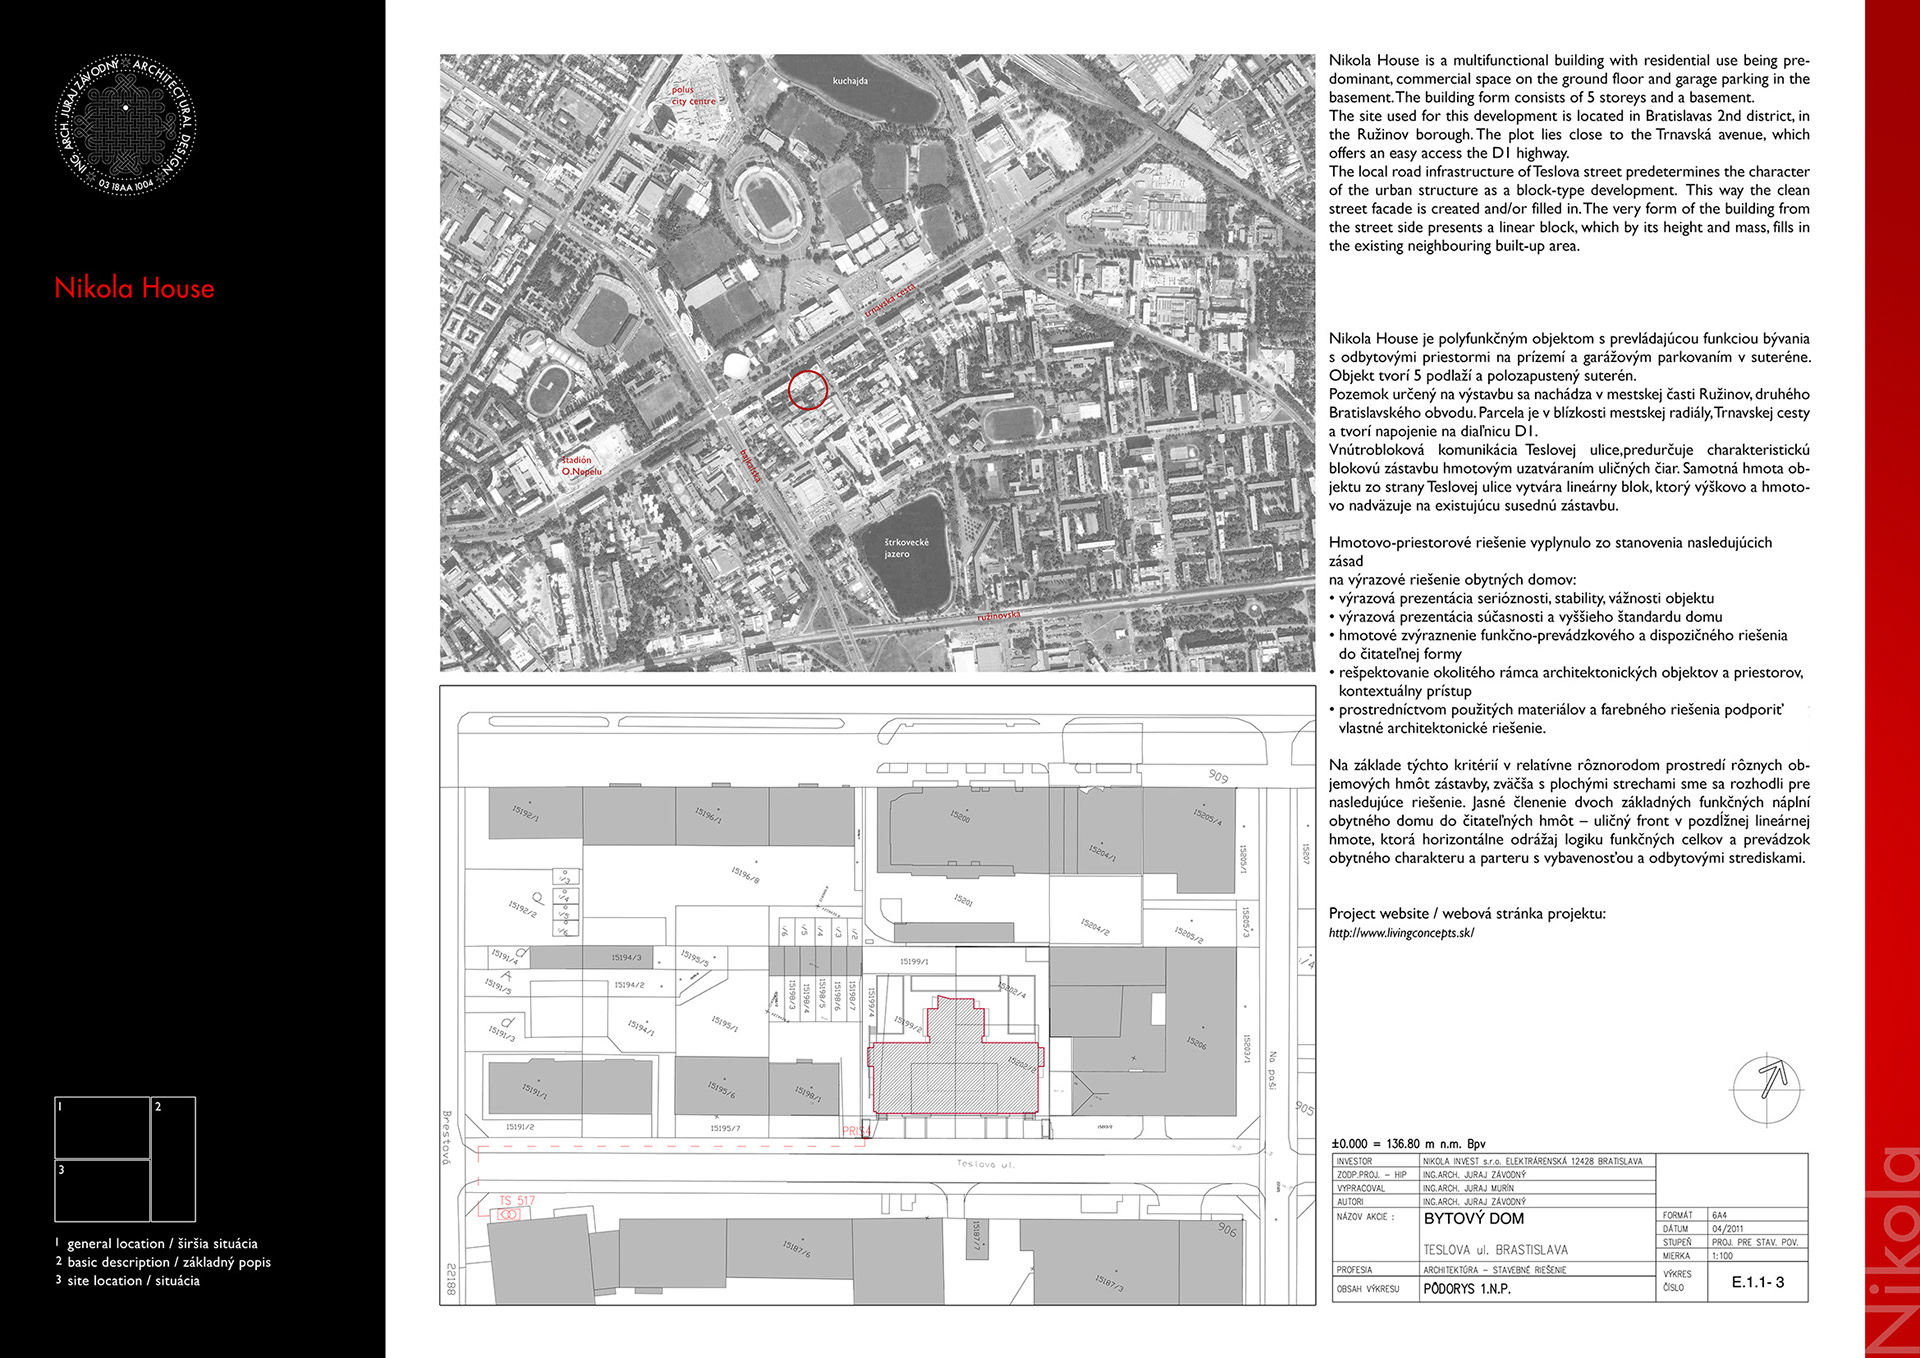Click 'BYTOVÝ DOM' in title block
The height and width of the screenshot is (1358, 1920).
[1474, 1219]
